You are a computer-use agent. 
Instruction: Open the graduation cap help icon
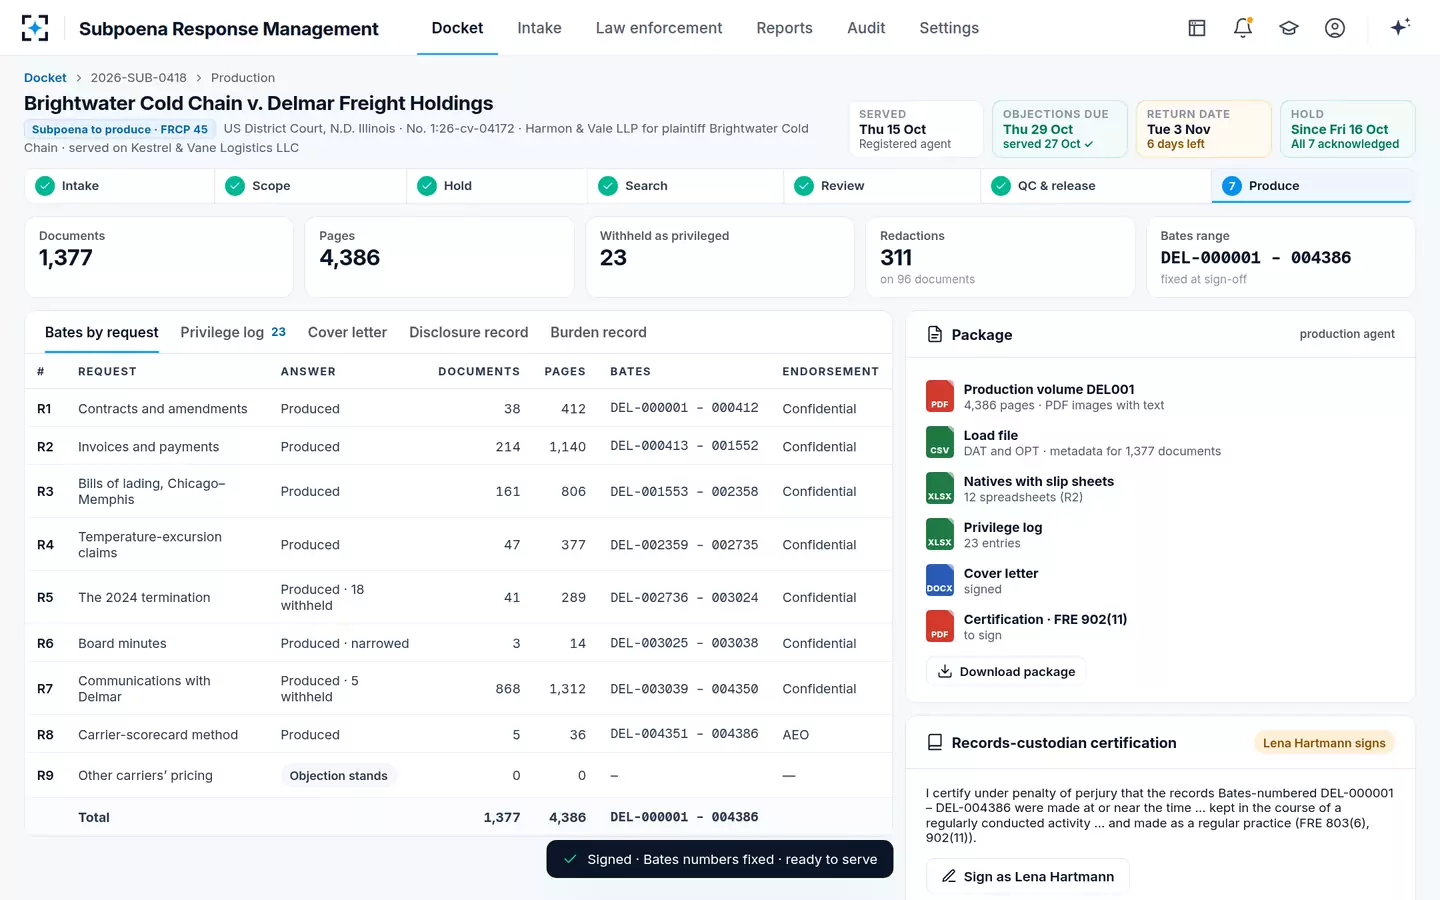pos(1289,28)
